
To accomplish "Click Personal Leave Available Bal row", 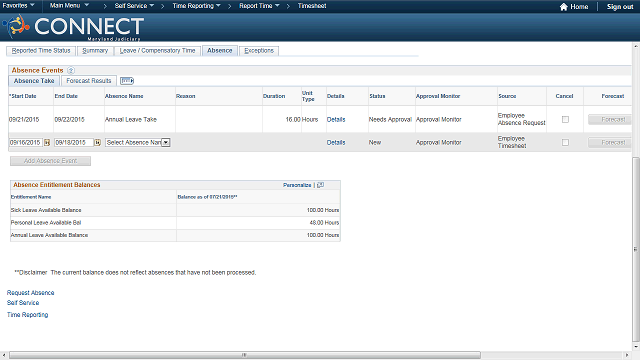I will pos(175,222).
